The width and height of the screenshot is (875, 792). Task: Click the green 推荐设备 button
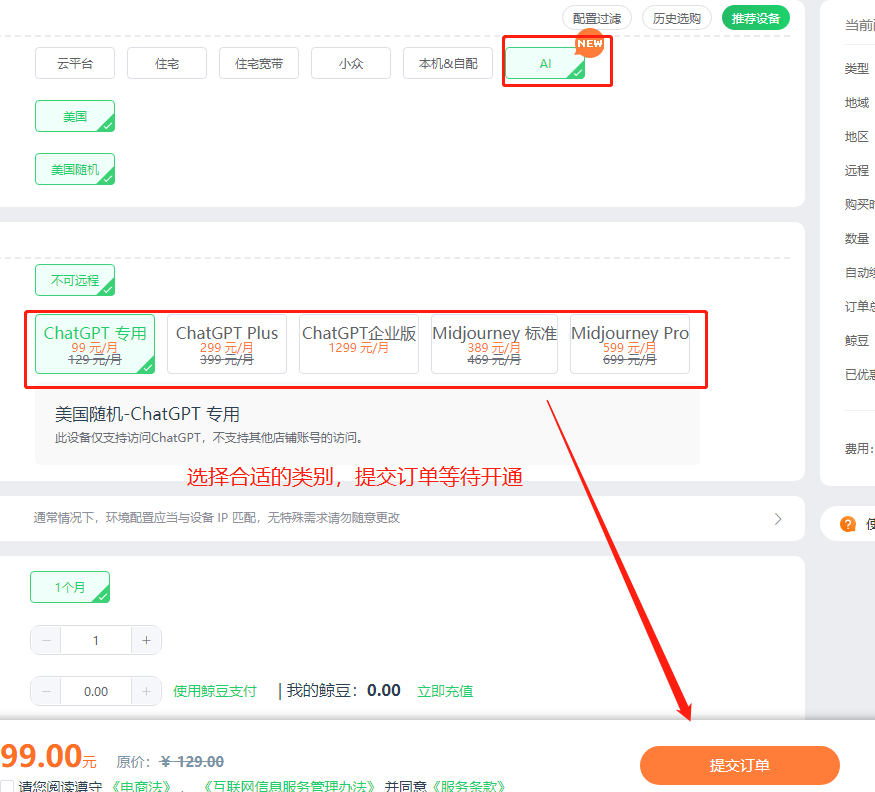pos(756,18)
